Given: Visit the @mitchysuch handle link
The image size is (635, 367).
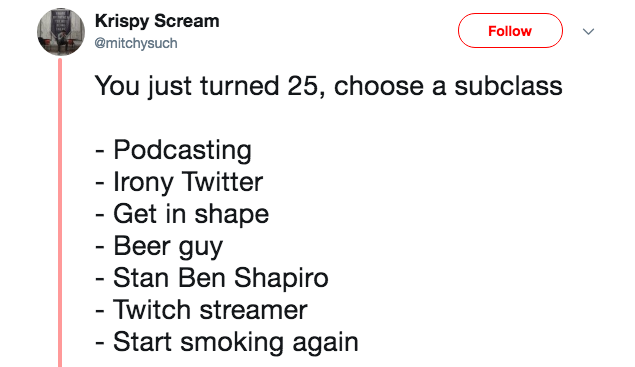Looking at the screenshot, I should pyautogui.click(x=136, y=43).
